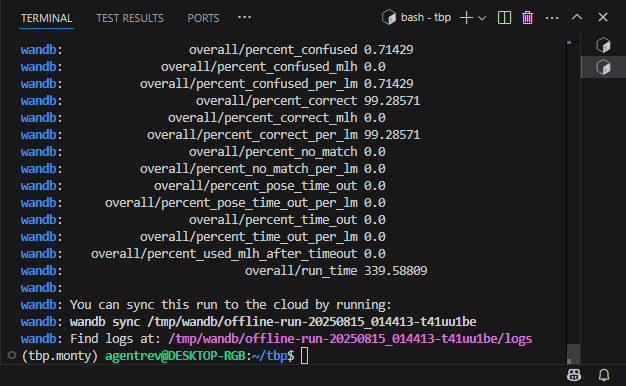626x386 pixels.
Task: Select the first terminal in side list
Action: point(603,45)
